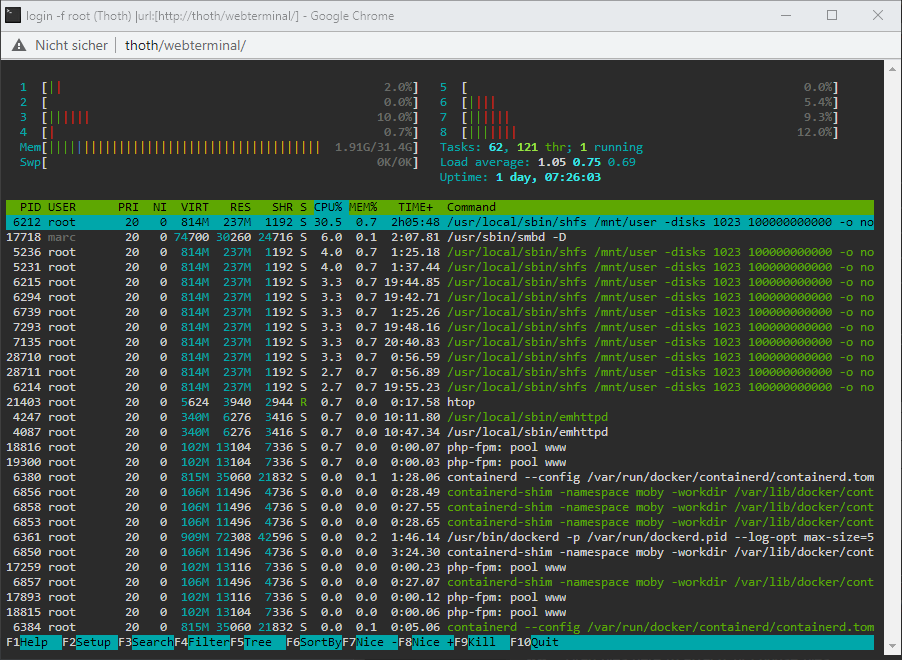
Task: Click the page scrollbar down arrow
Action: (893, 646)
